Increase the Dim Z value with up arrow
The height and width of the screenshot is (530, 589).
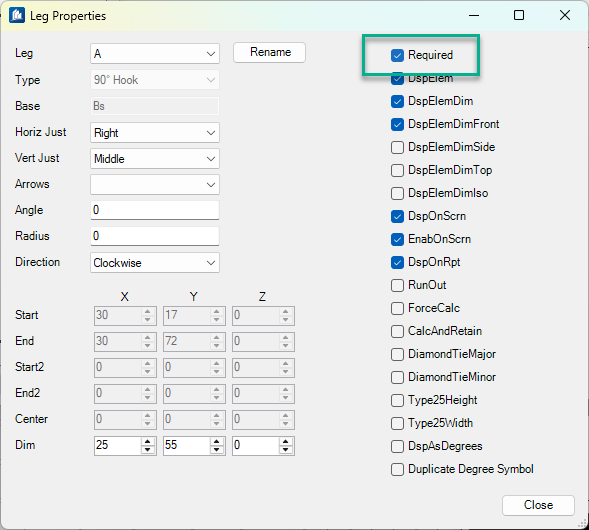pyautogui.click(x=286, y=442)
